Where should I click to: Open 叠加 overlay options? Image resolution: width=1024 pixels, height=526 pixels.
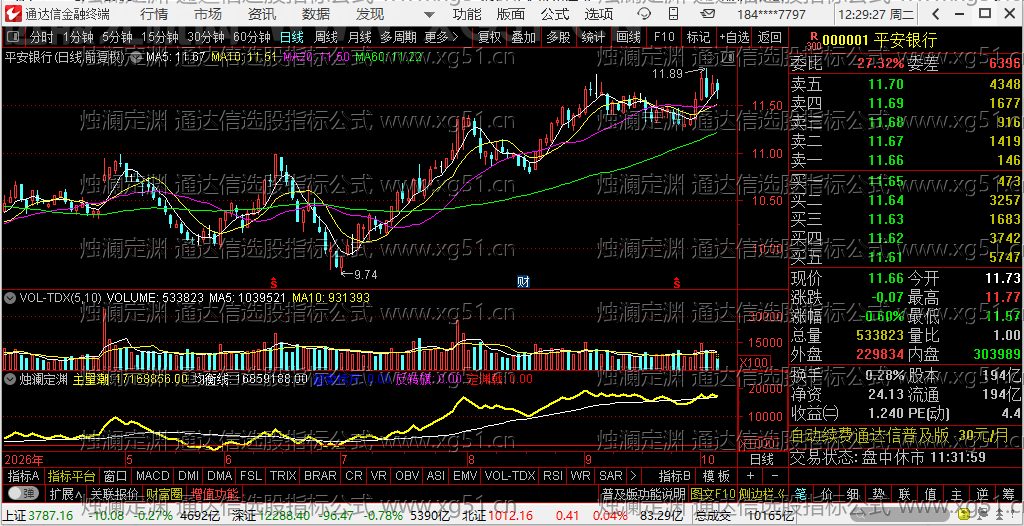[x=524, y=37]
